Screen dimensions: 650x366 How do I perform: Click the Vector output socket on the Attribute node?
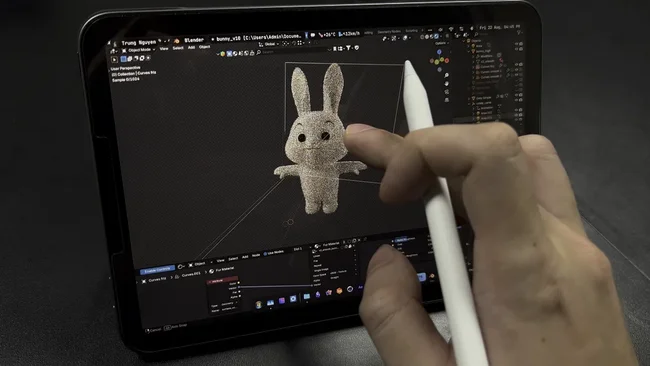click(239, 287)
